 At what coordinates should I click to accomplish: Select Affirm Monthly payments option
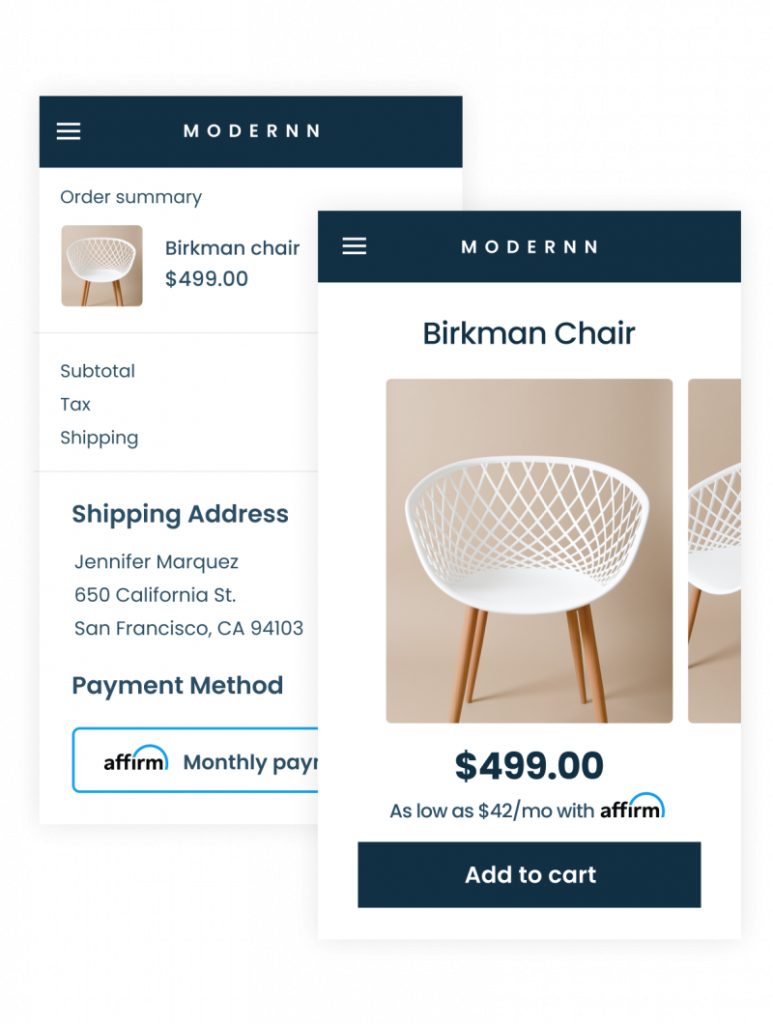coord(195,760)
